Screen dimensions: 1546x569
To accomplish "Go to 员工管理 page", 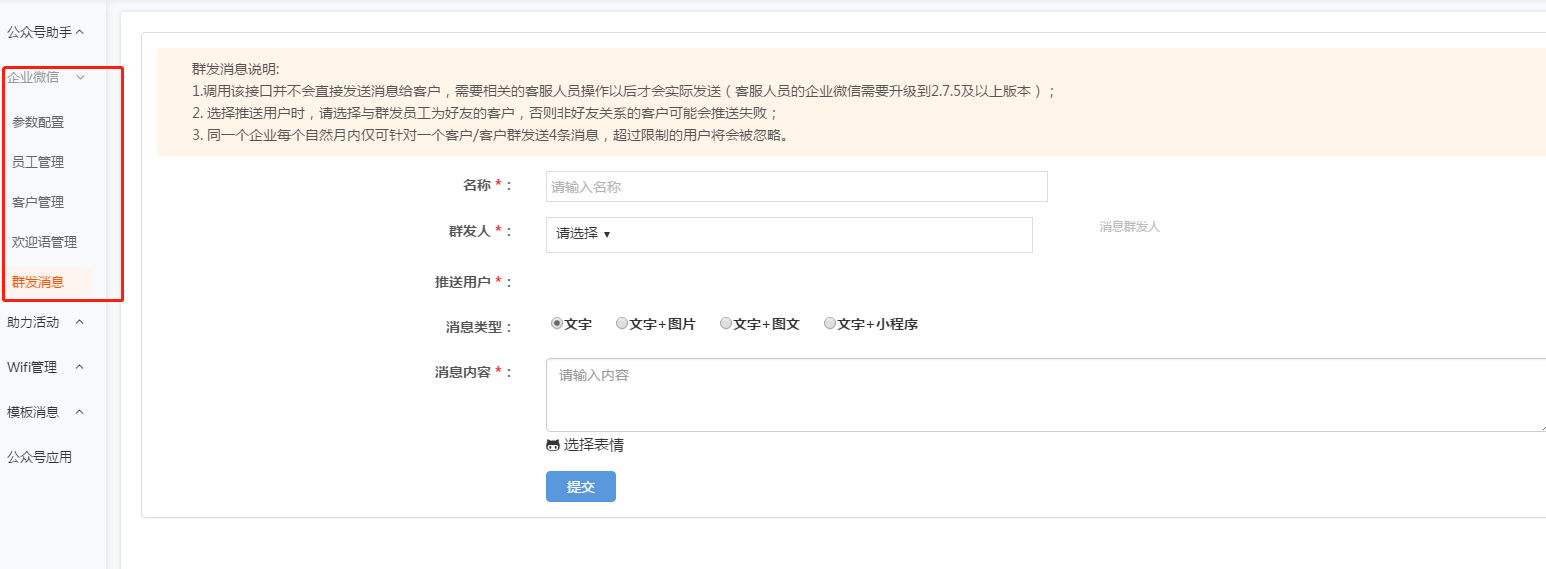I will point(38,162).
